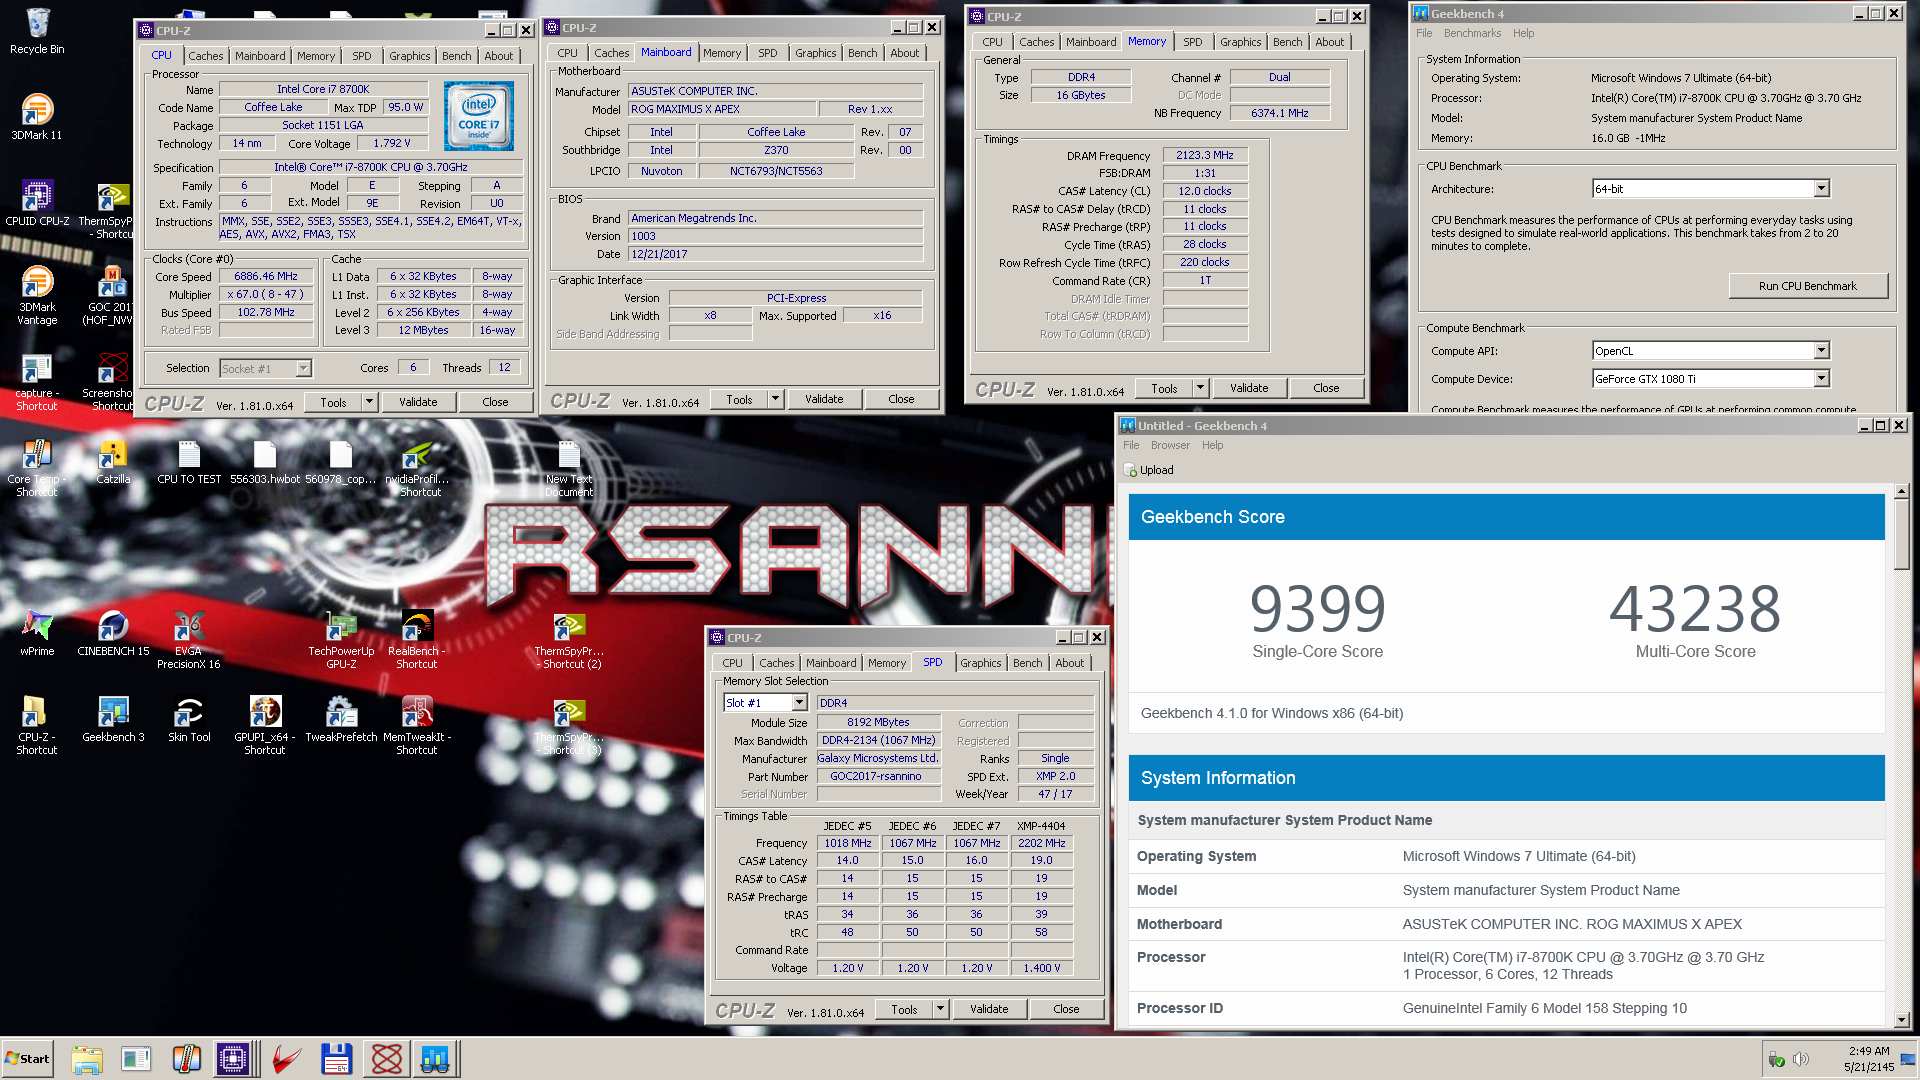Expand the Socket #1 selection dropdown
Viewport: 1920px width, 1080px height.
point(303,369)
